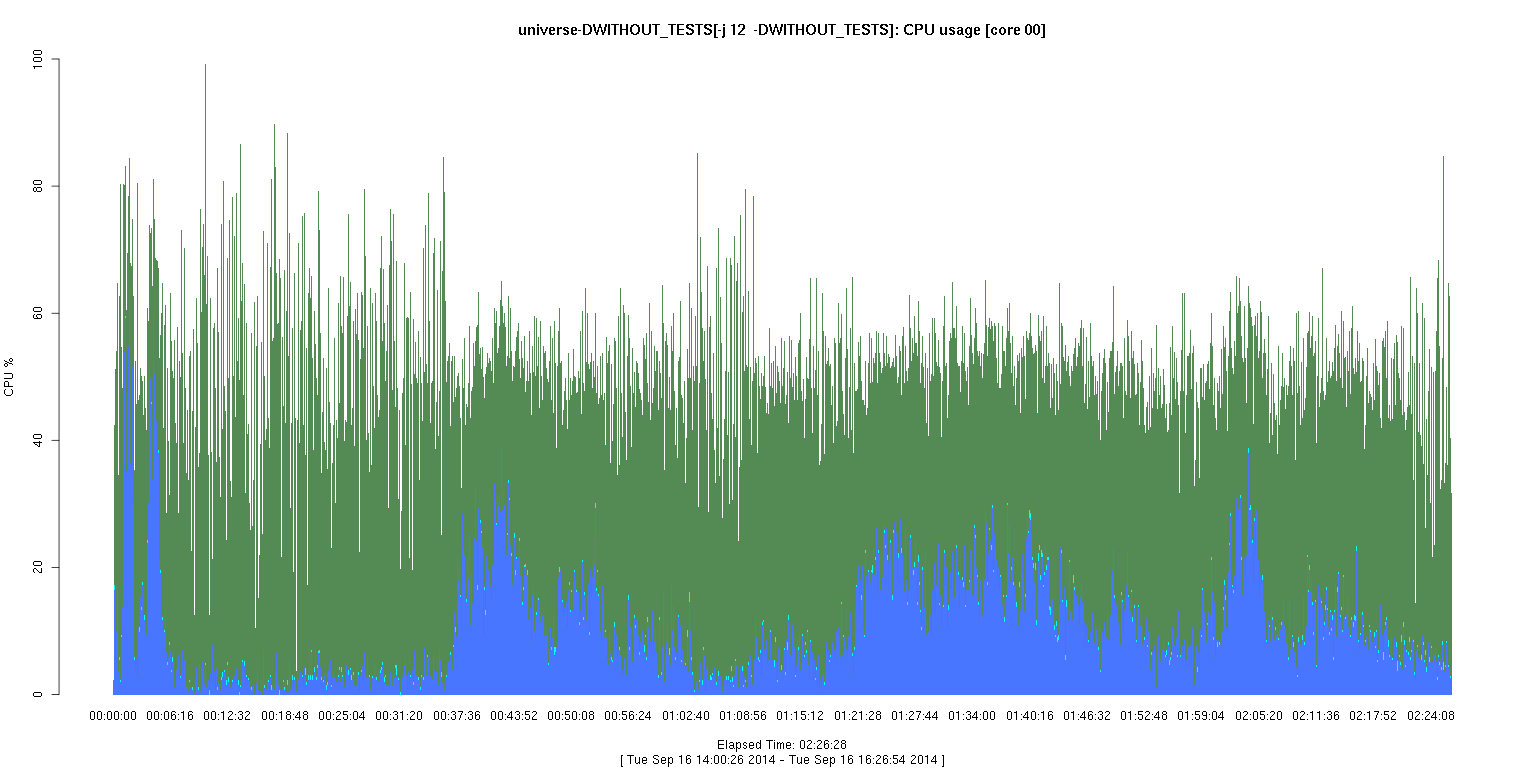Screen dimensions: 1536x768
Task: Click the x-axis time label 00:43:52
Action: [514, 716]
